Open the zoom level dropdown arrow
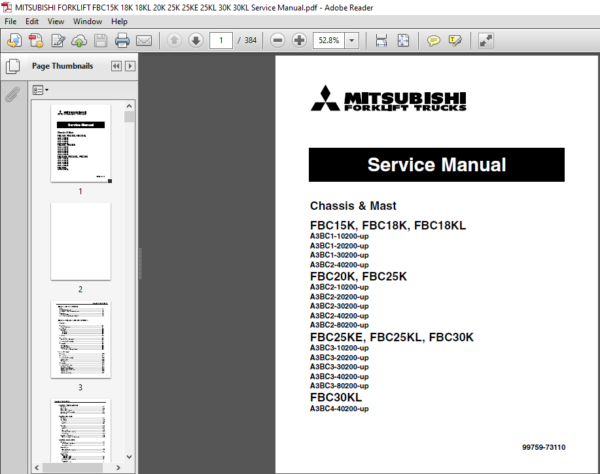Viewport: 600px width, 474px height. [352, 40]
